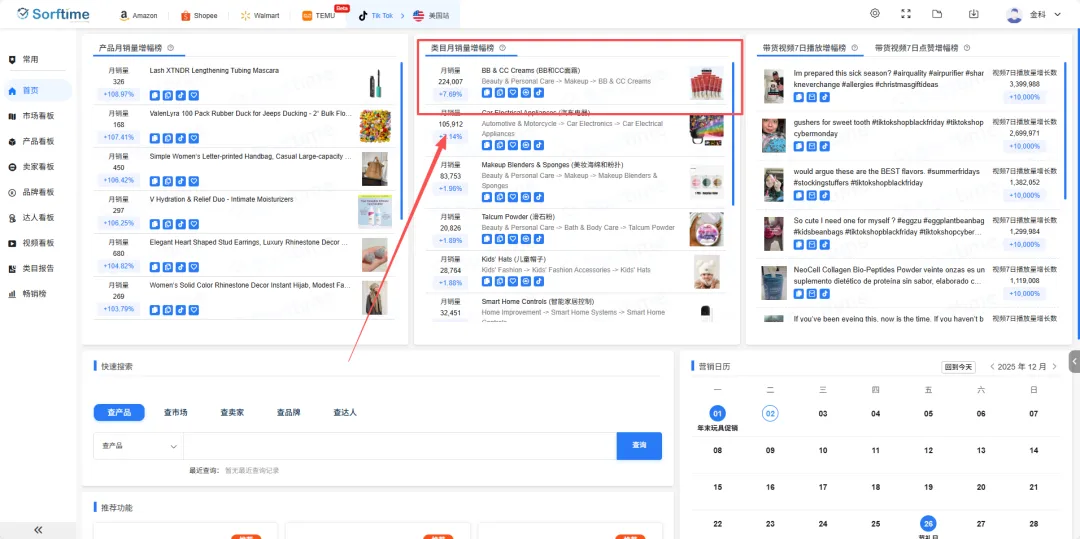Favorite the Lash XTNDR Mascara with heart icon
The height and width of the screenshot is (539, 1080).
click(x=194, y=95)
